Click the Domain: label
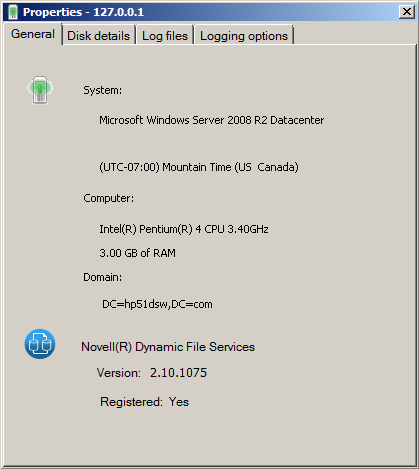419x469 pixels. tap(103, 277)
